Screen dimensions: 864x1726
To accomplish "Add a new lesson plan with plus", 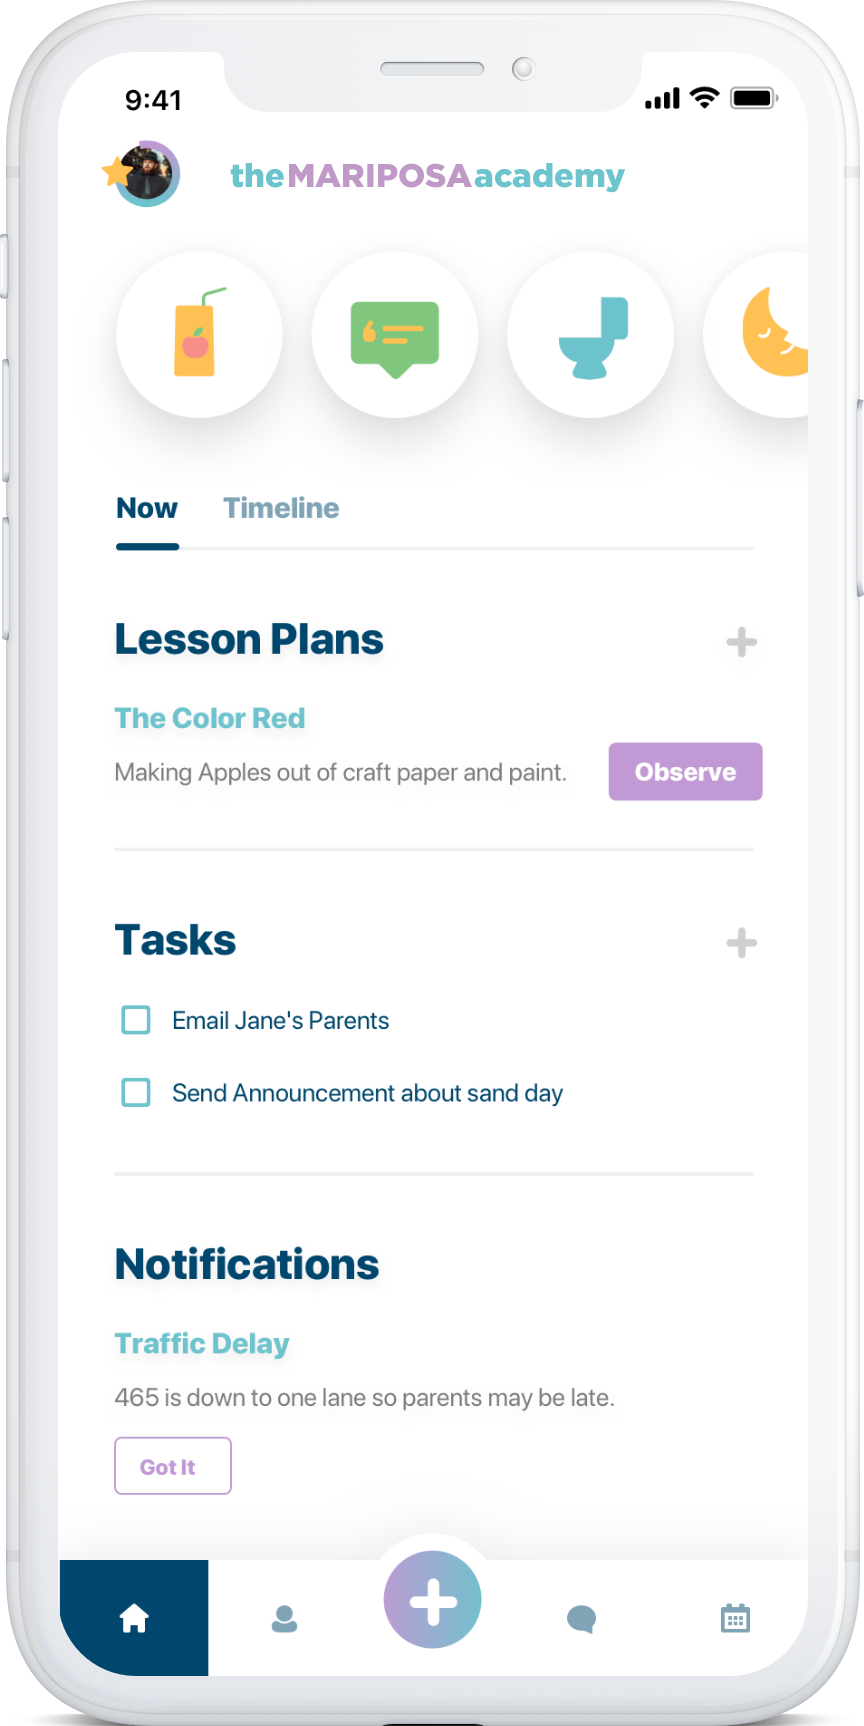I will pos(741,642).
